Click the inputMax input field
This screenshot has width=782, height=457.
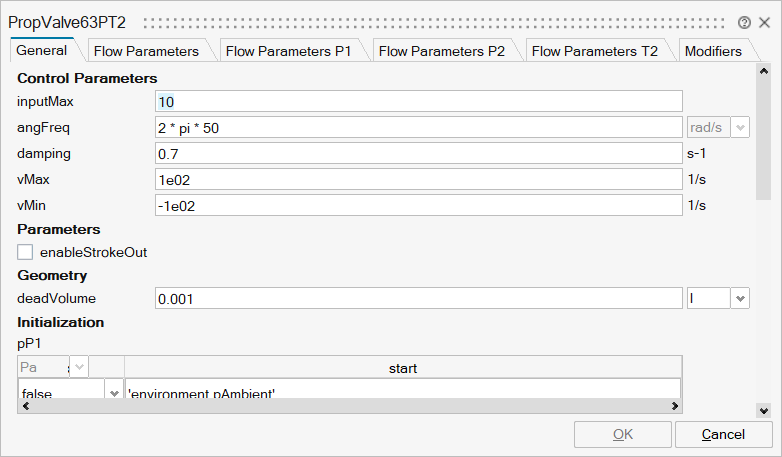pos(418,101)
